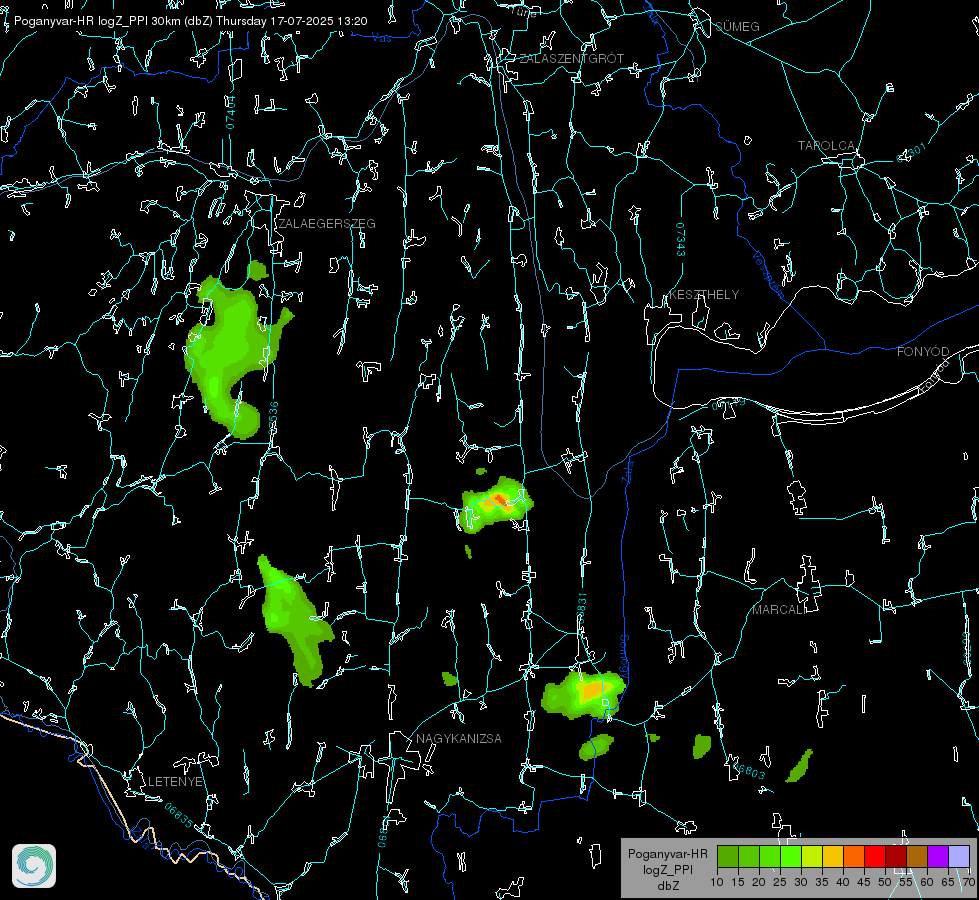979x900 pixels.
Task: Pick the orange 40–45 dBZ legend swatch
Action: (854, 856)
